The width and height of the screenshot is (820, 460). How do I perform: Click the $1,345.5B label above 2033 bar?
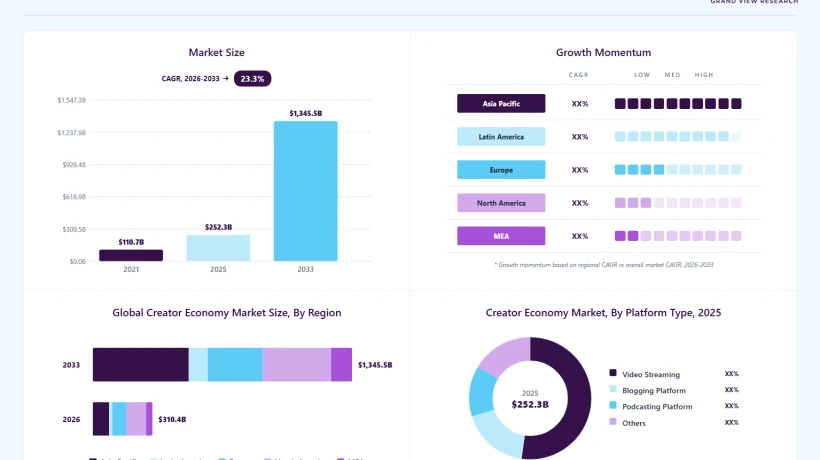click(305, 113)
